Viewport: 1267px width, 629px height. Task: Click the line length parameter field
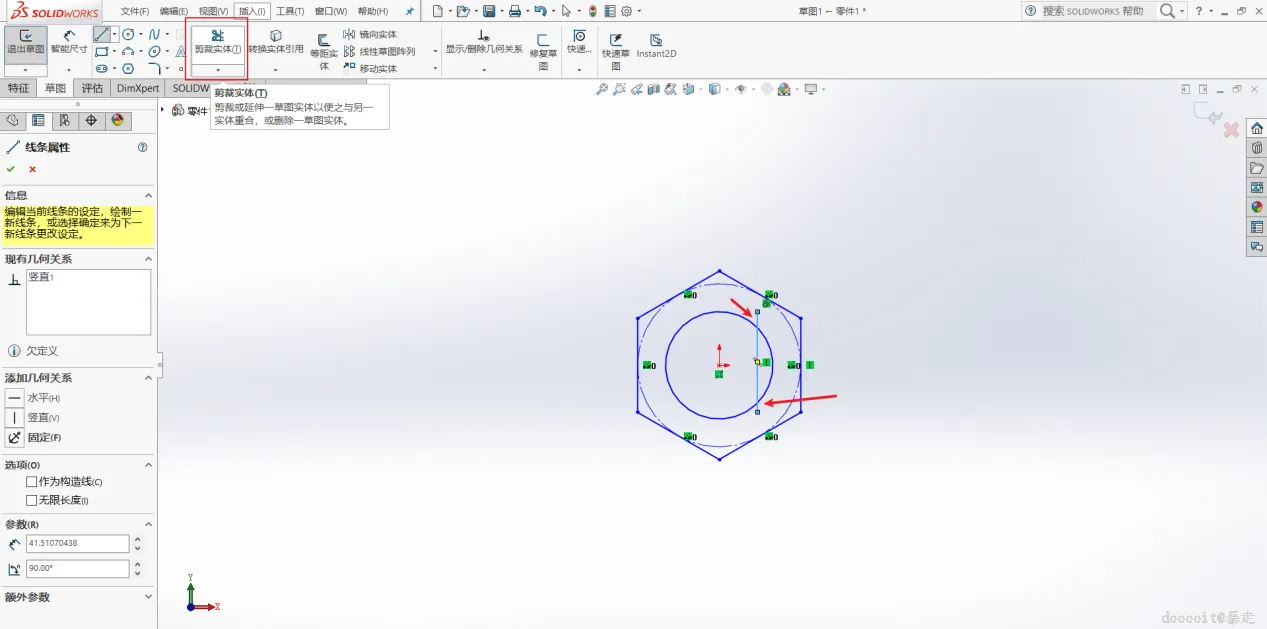click(x=77, y=544)
